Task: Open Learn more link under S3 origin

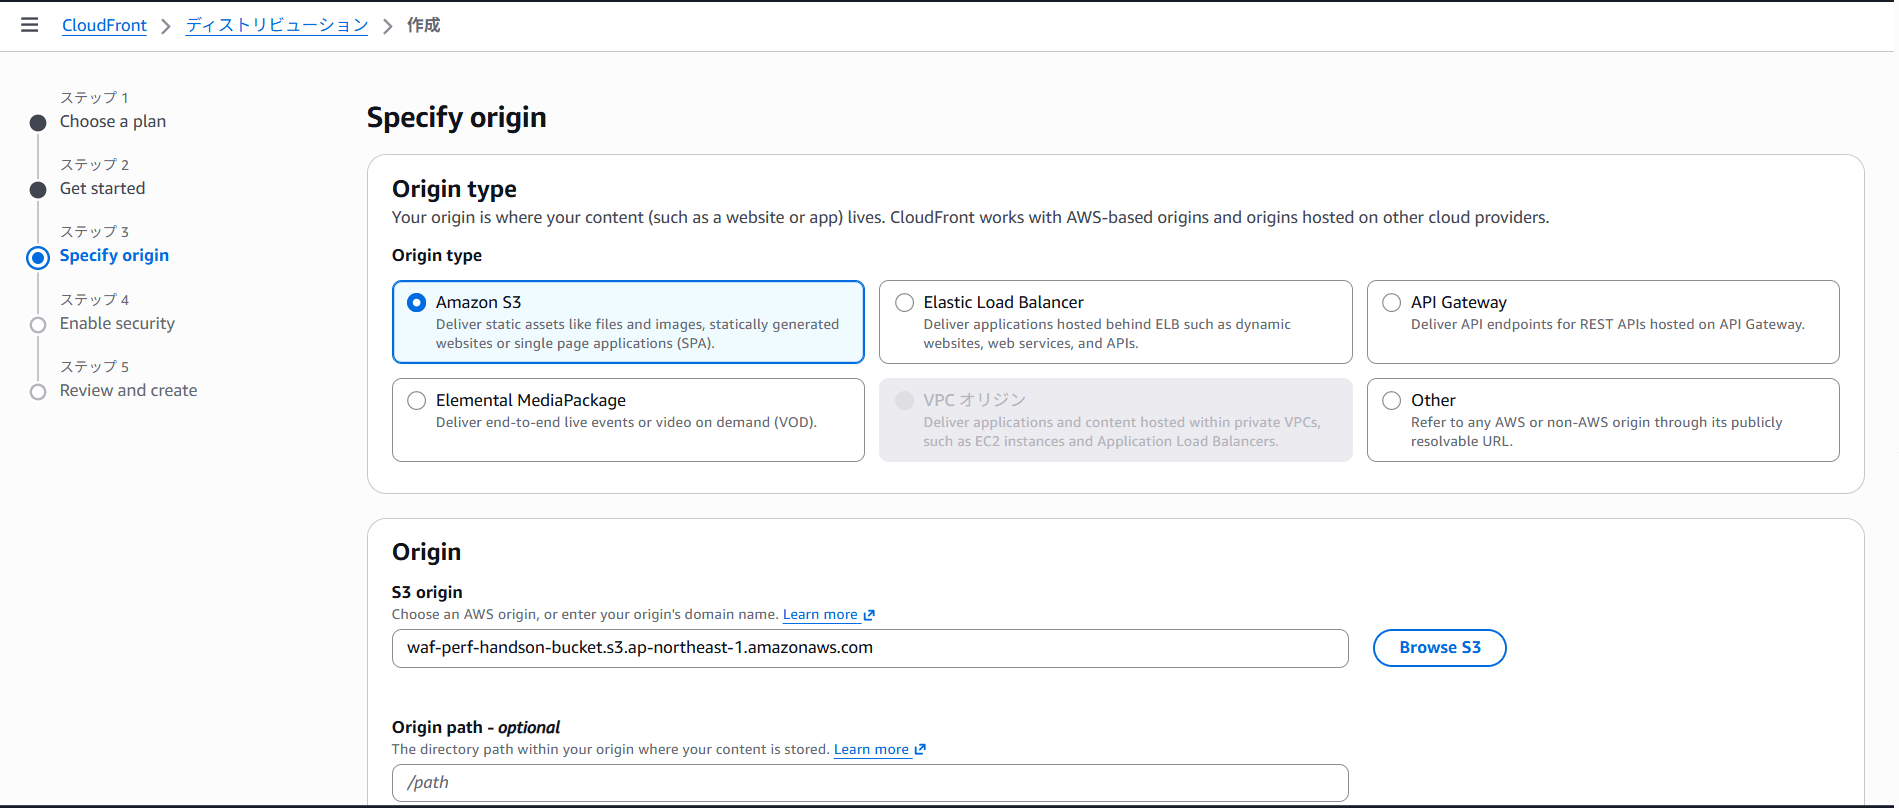Action: 820,614
